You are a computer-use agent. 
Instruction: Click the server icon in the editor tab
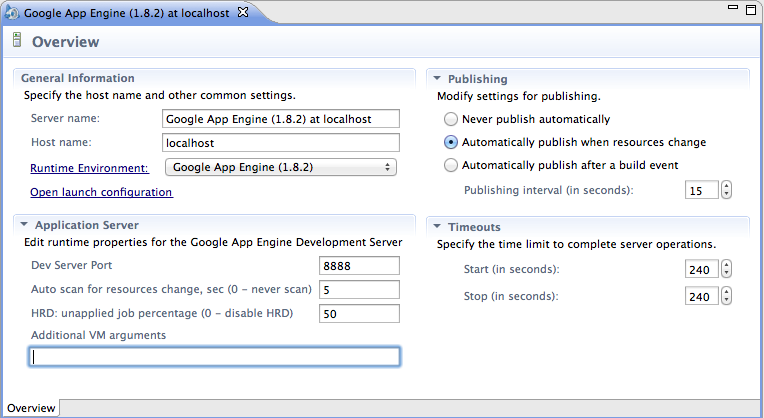pos(11,13)
